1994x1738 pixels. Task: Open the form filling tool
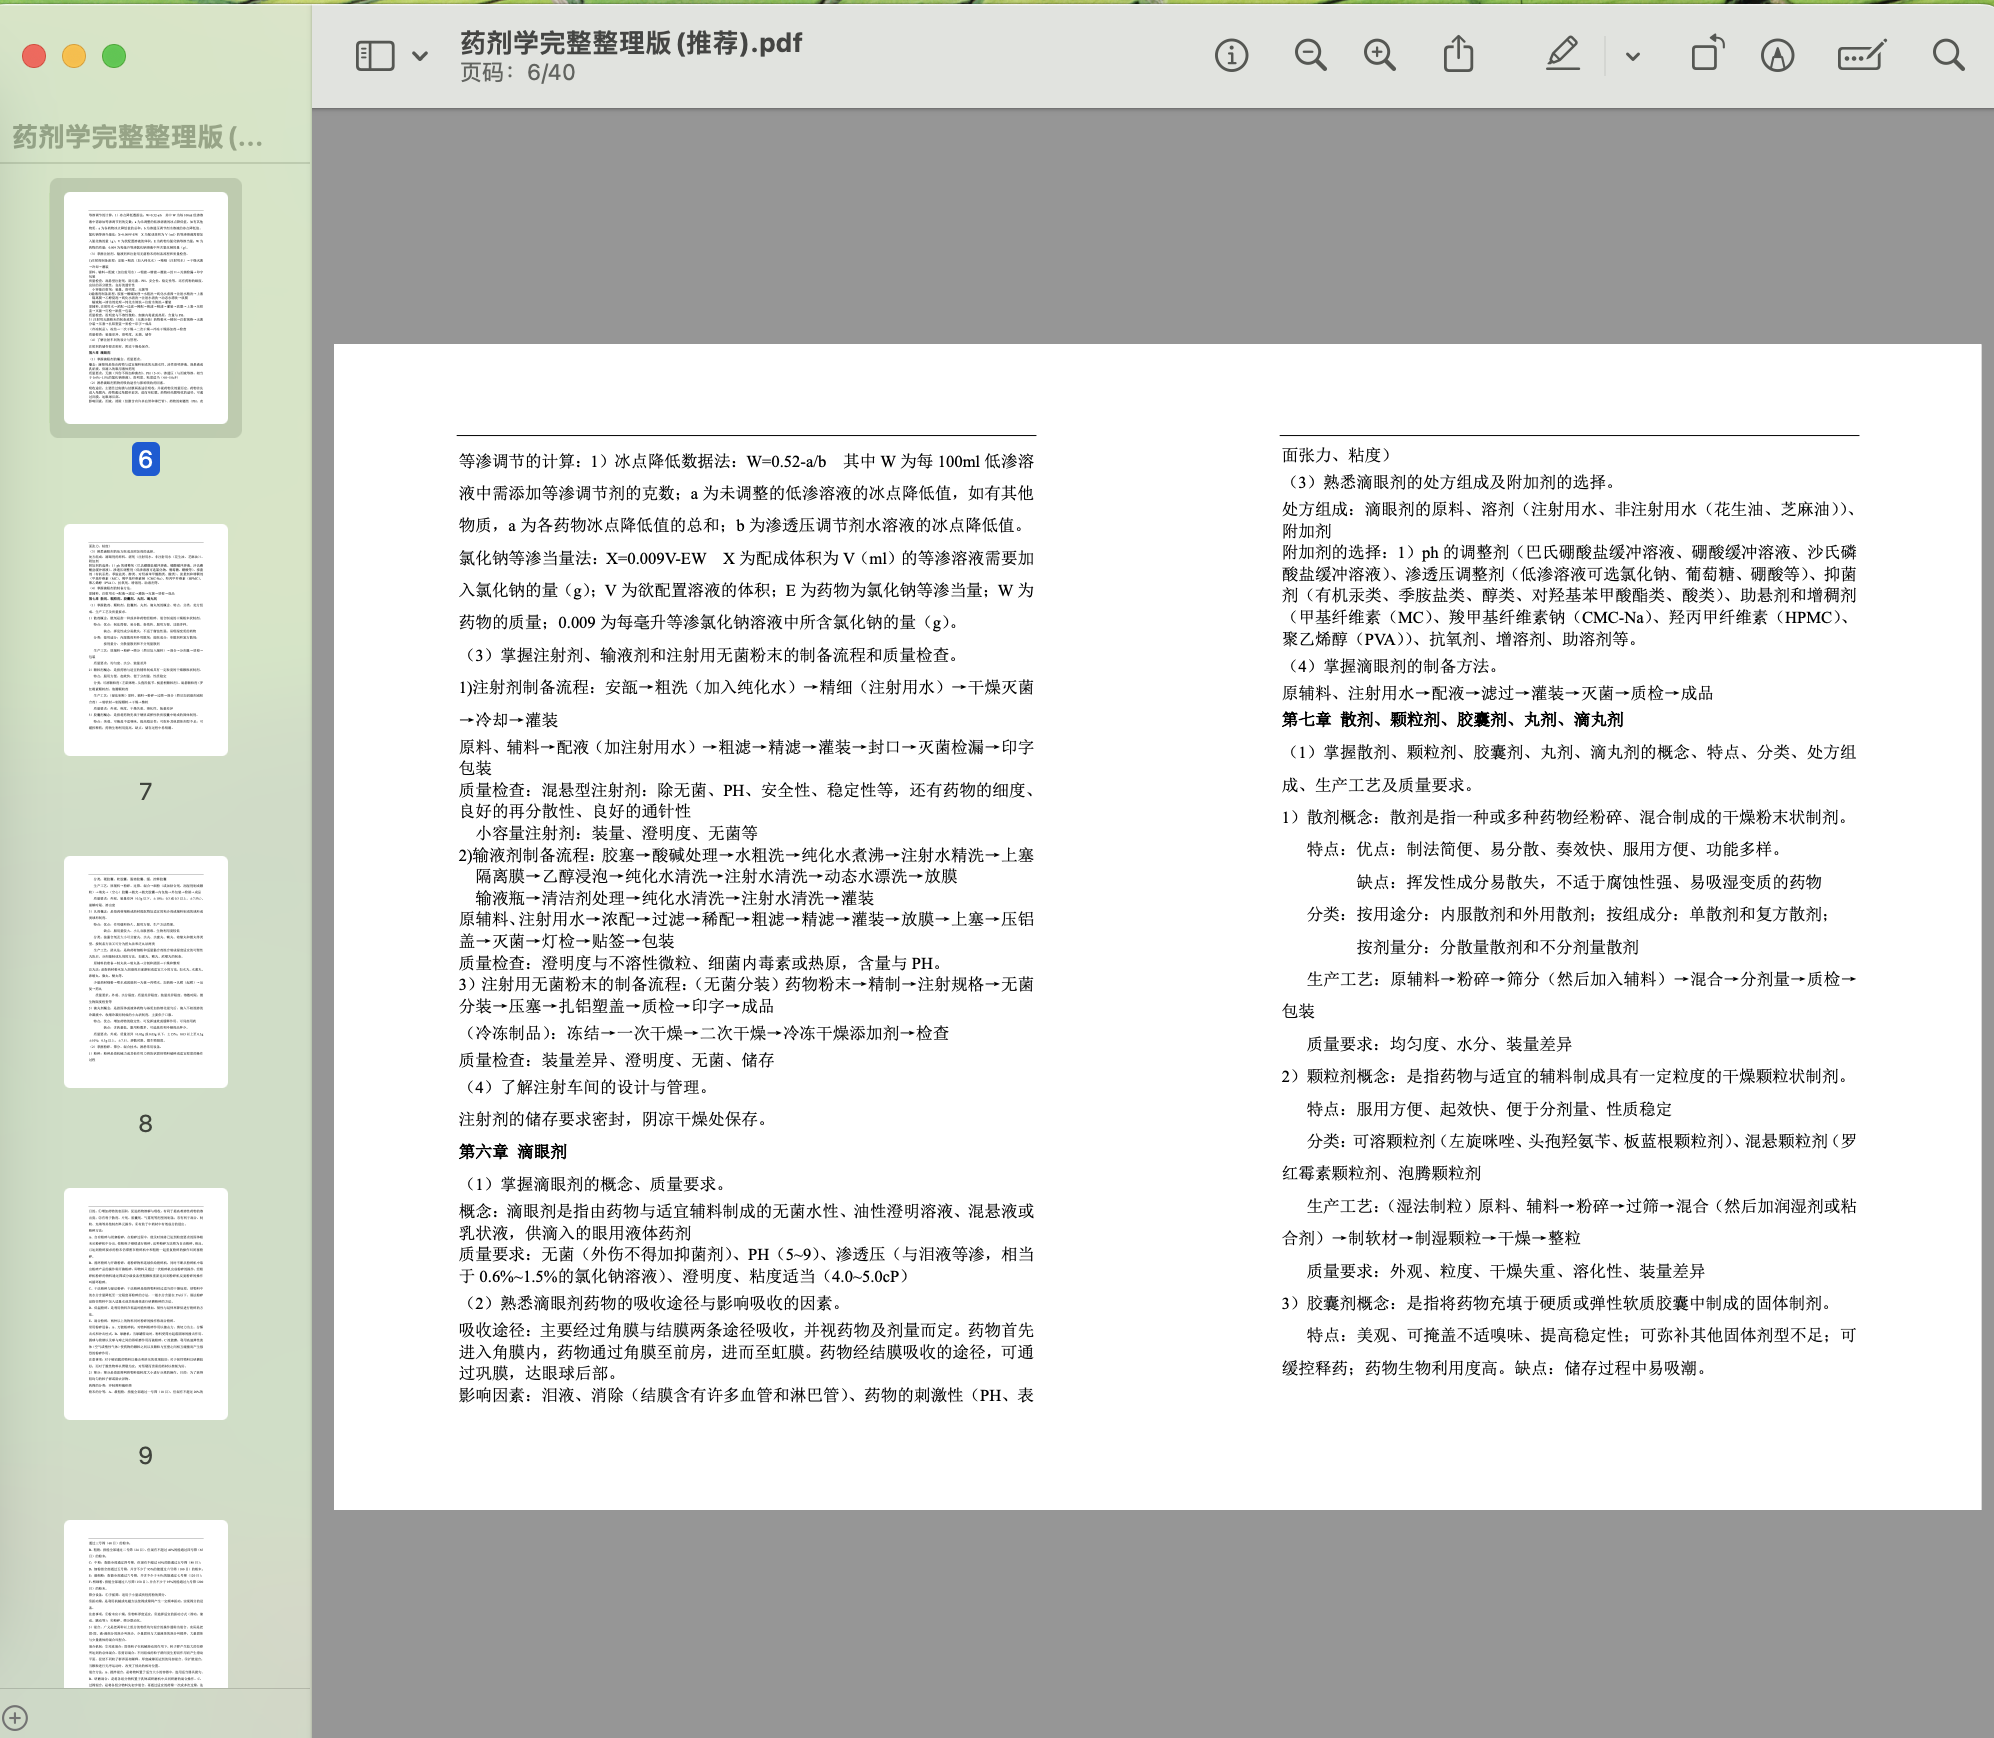point(1861,55)
